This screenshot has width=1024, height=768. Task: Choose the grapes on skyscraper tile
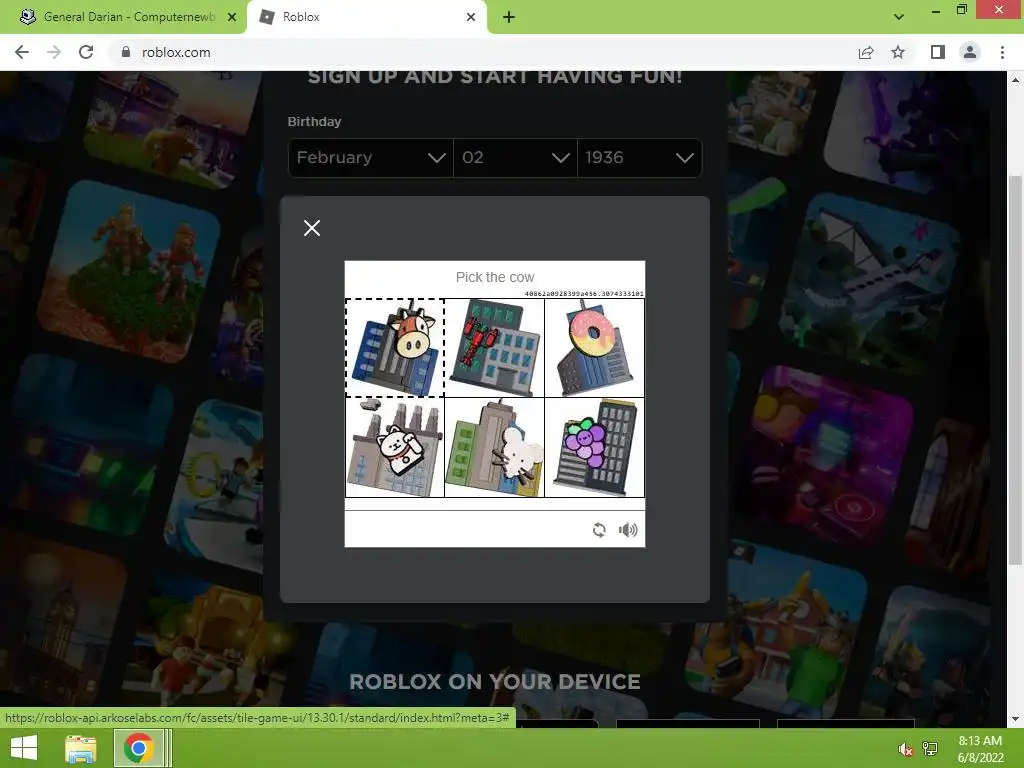tap(594, 447)
